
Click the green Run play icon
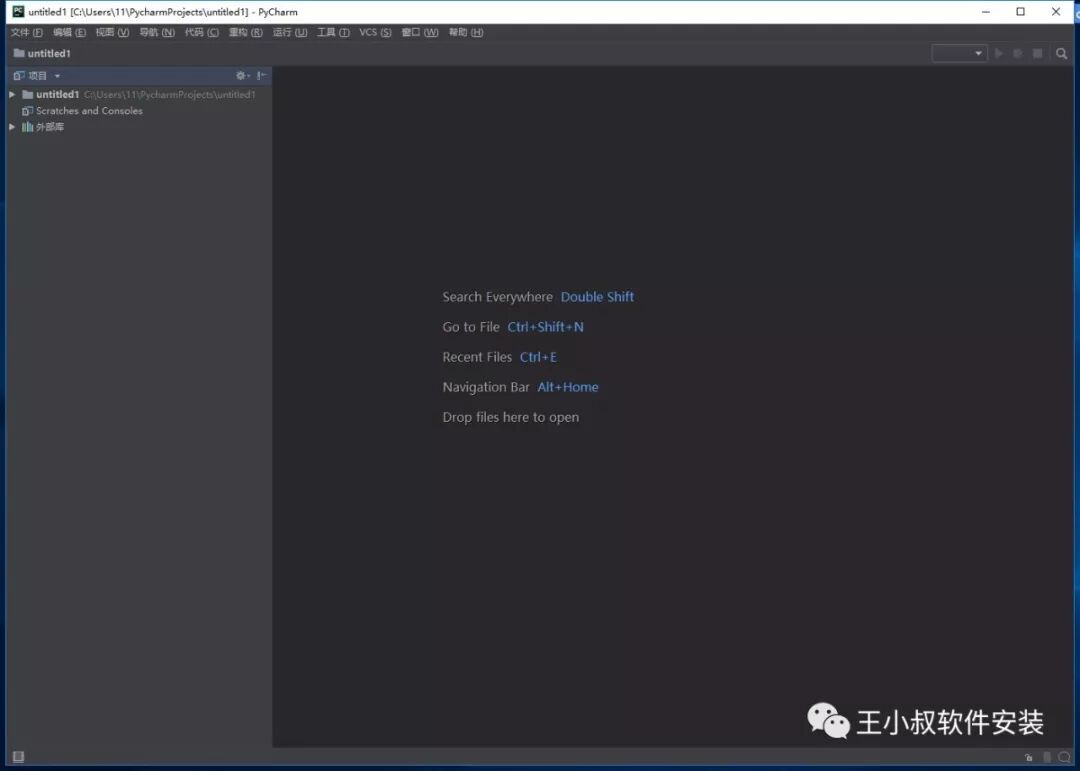[x=999, y=53]
